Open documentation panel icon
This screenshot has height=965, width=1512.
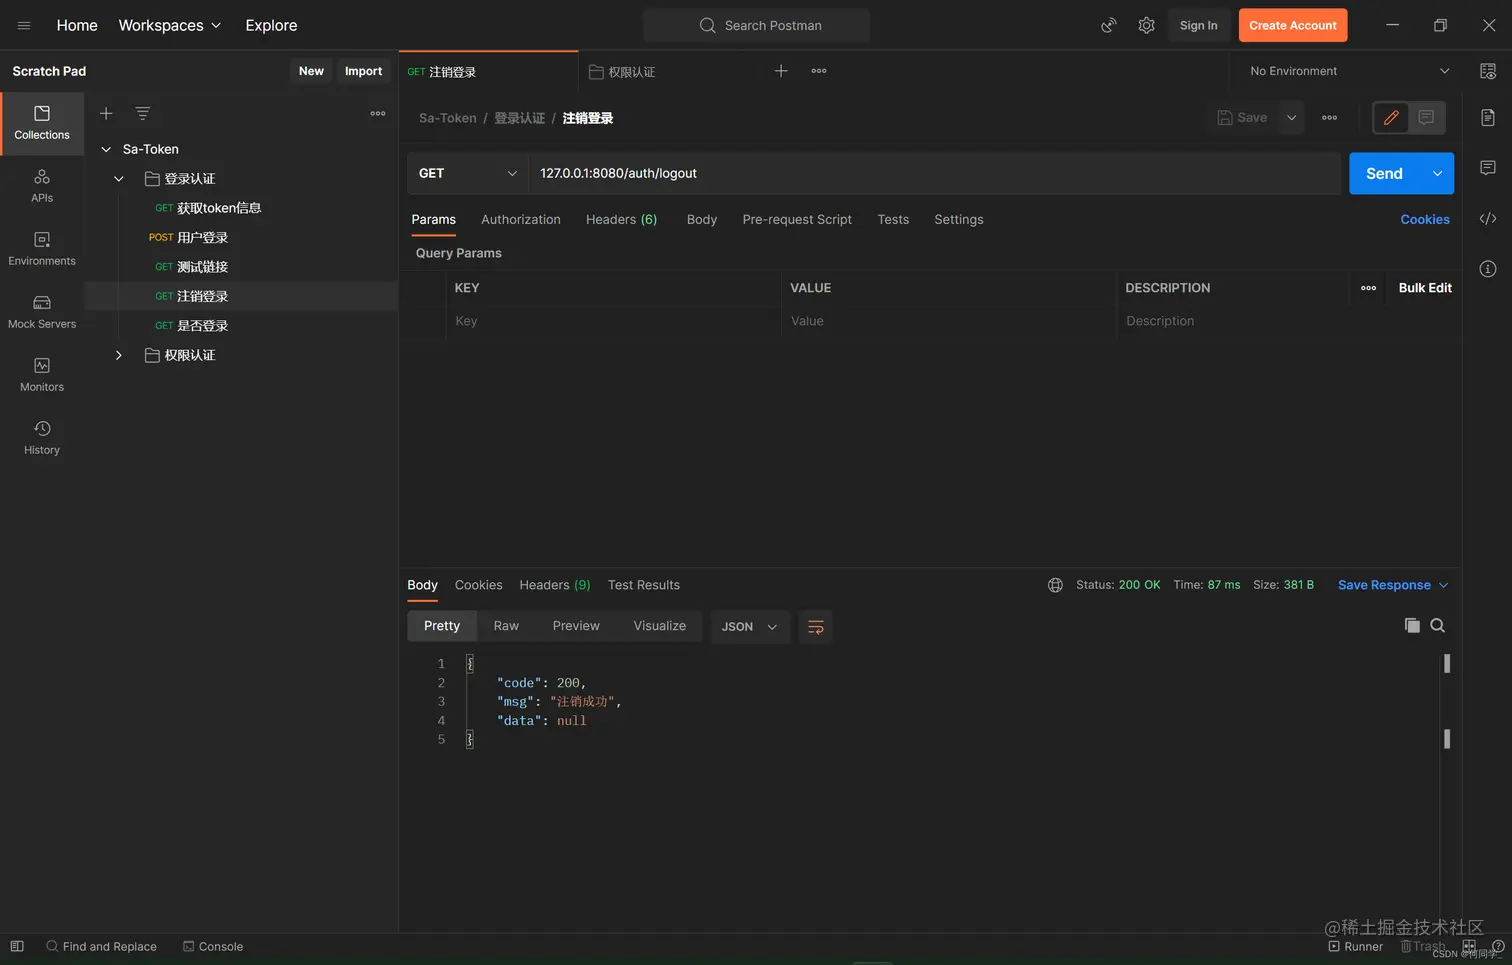pyautogui.click(x=1488, y=118)
